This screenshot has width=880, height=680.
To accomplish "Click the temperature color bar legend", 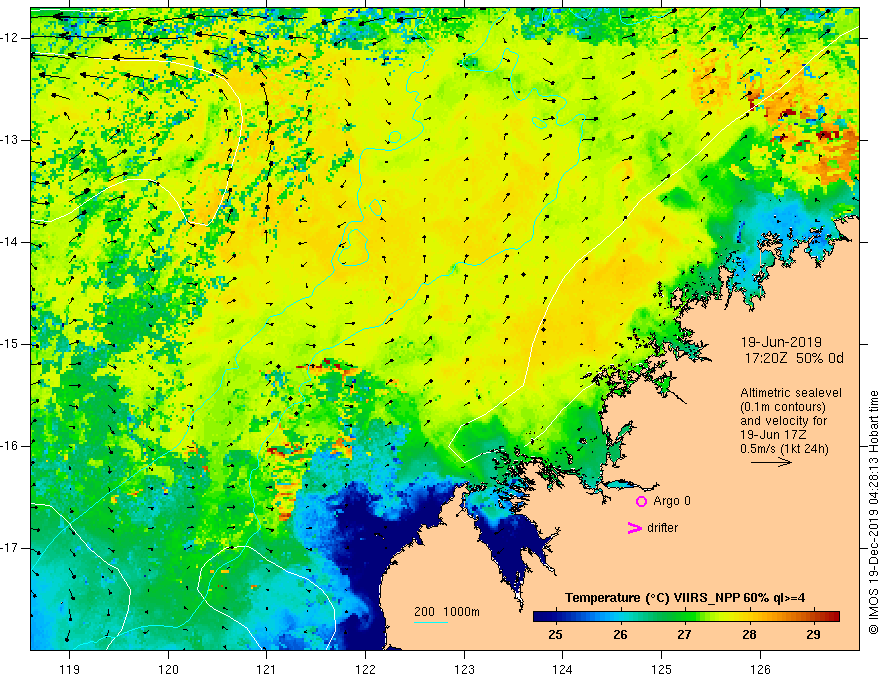I will 686,617.
